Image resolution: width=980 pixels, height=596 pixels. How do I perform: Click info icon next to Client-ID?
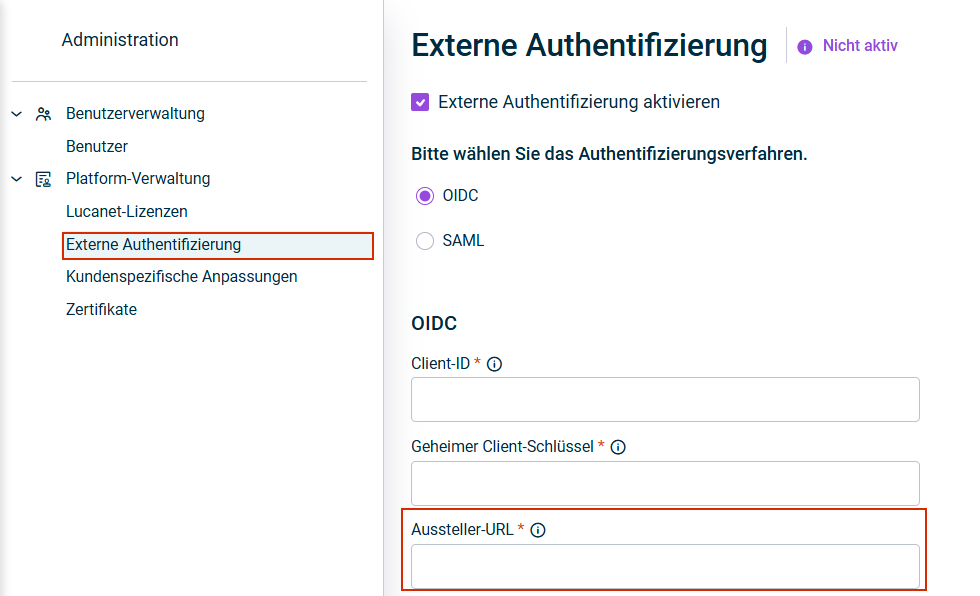coord(494,364)
